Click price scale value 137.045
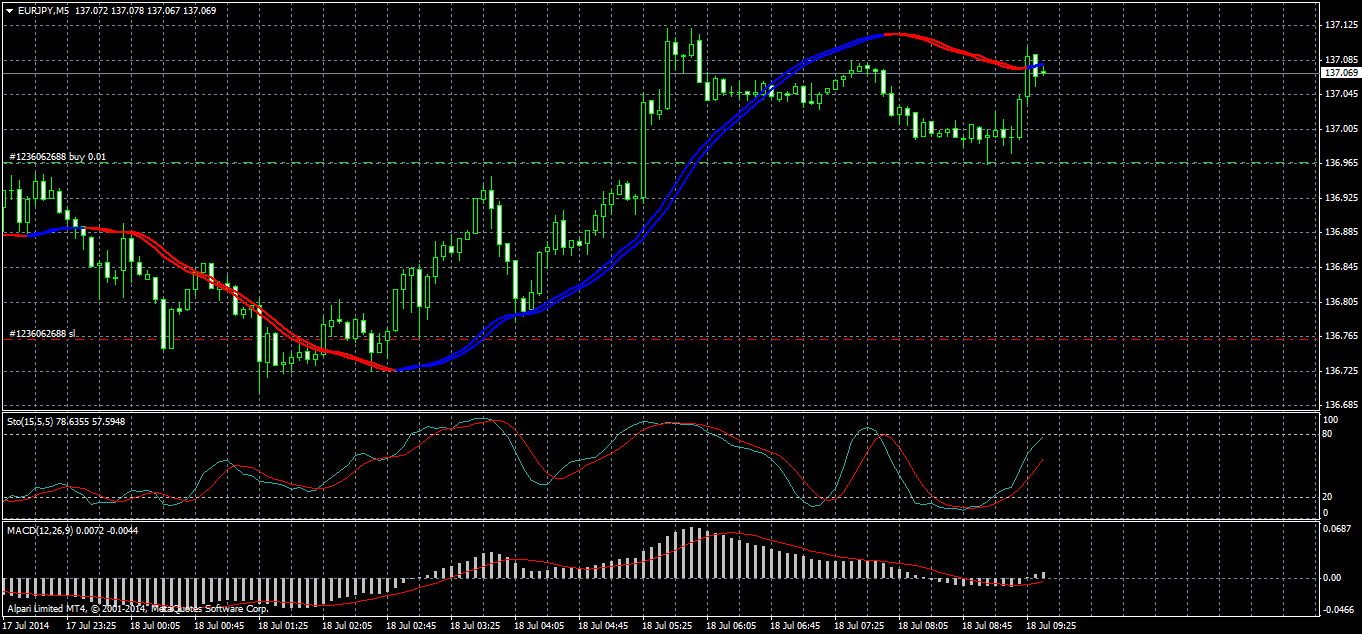The width and height of the screenshot is (1362, 634). coord(1340,94)
